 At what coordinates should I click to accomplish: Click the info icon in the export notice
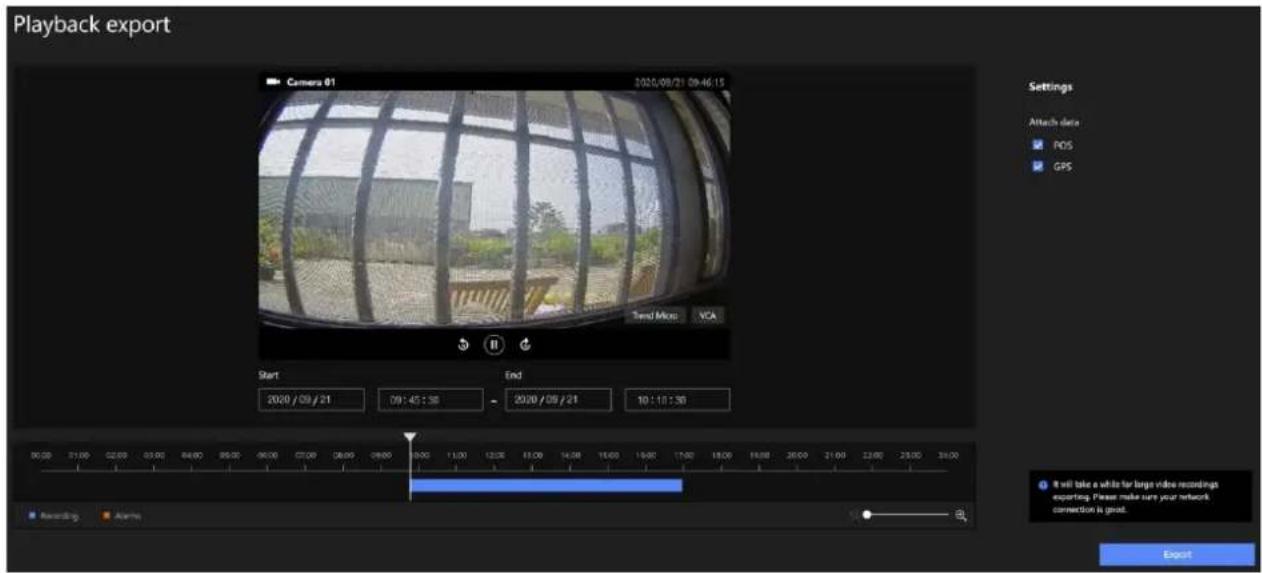(x=1043, y=484)
